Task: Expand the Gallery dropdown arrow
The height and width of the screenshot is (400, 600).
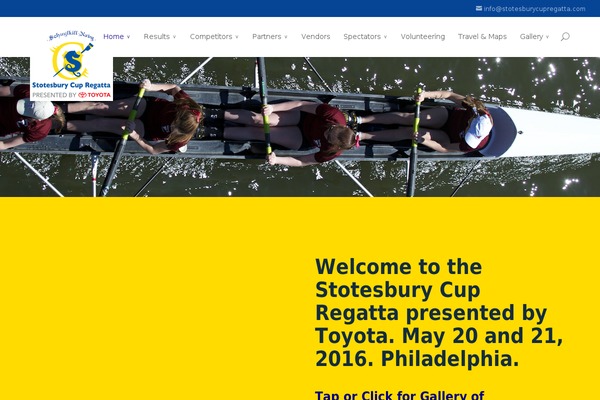Action: tap(547, 37)
